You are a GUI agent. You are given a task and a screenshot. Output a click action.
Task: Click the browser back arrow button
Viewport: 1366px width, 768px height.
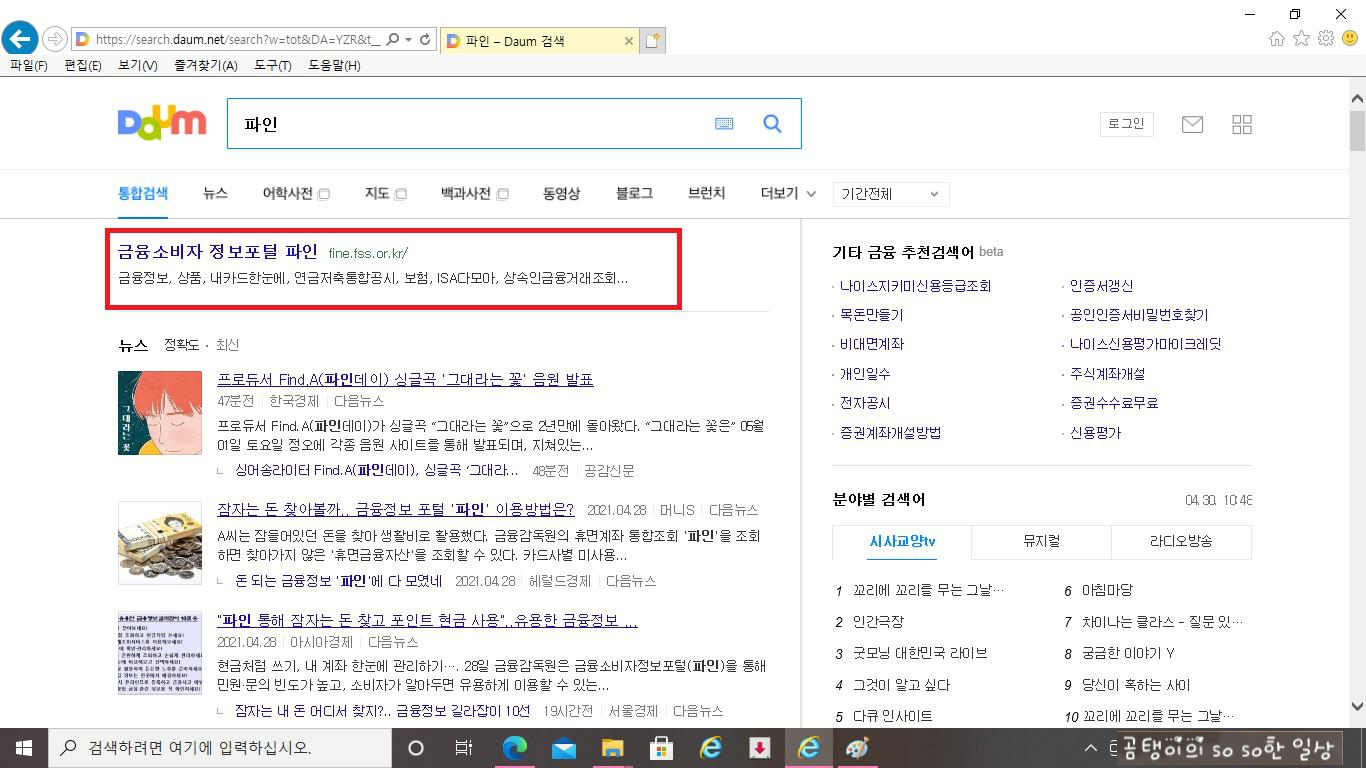point(20,39)
